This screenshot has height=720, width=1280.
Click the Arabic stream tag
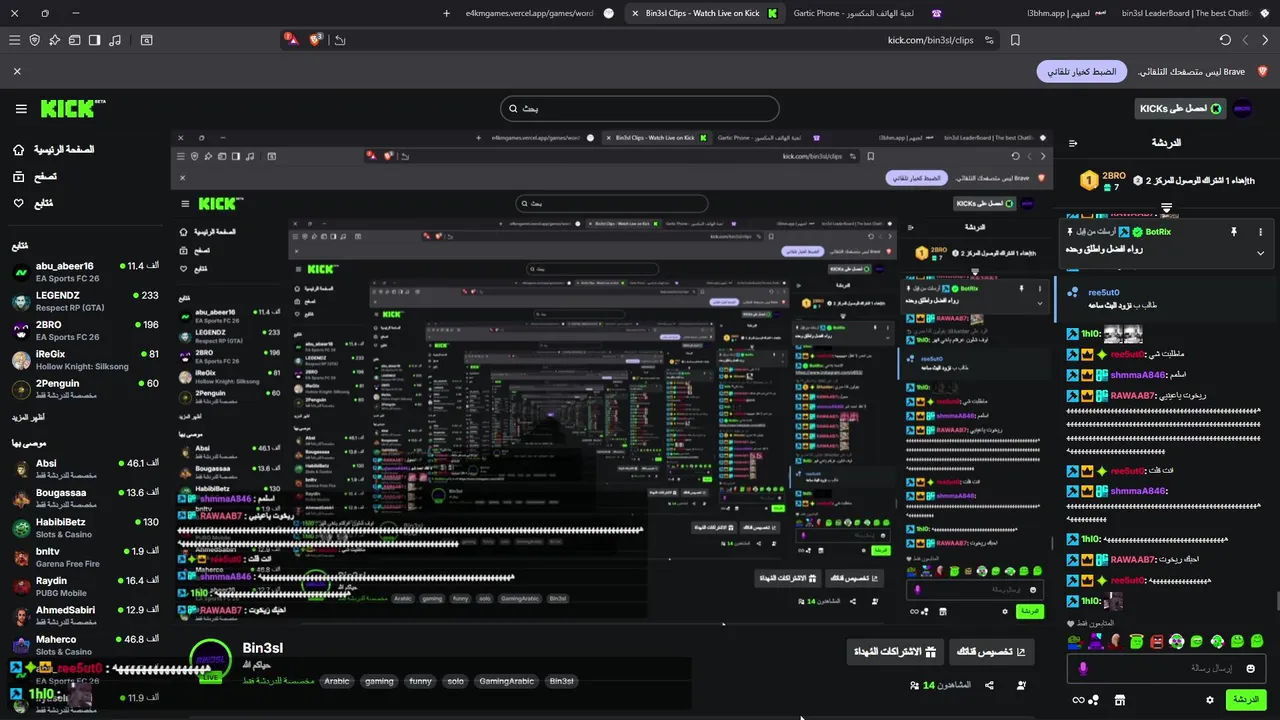coord(337,681)
